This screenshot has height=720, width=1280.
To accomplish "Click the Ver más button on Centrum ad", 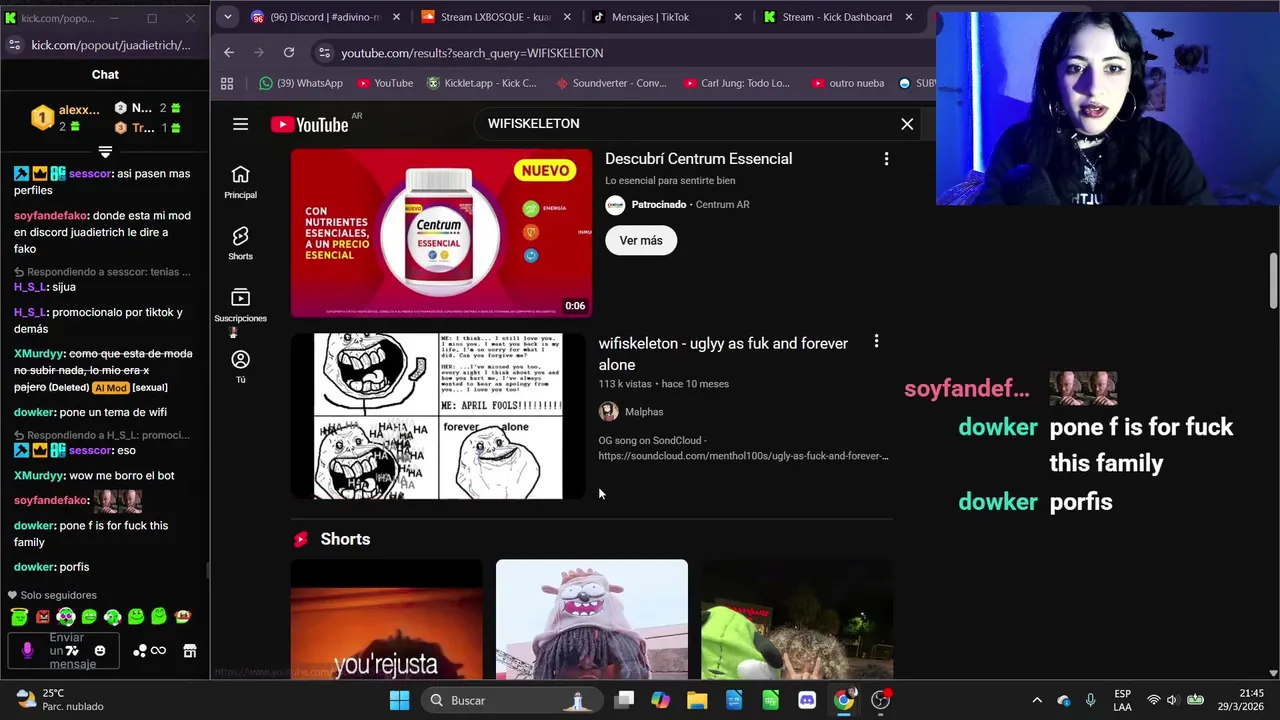I will pyautogui.click(x=641, y=240).
